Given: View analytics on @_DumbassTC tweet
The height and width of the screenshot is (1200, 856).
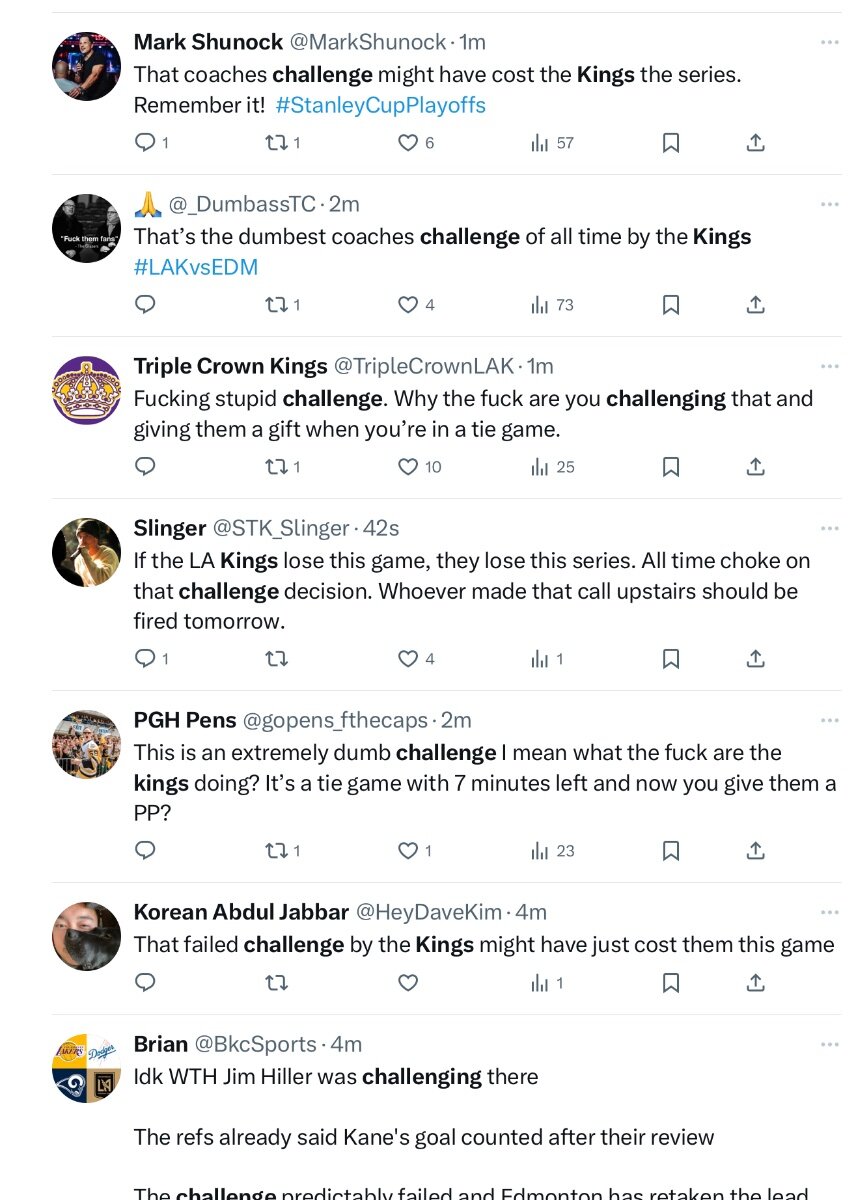Looking at the screenshot, I should pyautogui.click(x=552, y=305).
